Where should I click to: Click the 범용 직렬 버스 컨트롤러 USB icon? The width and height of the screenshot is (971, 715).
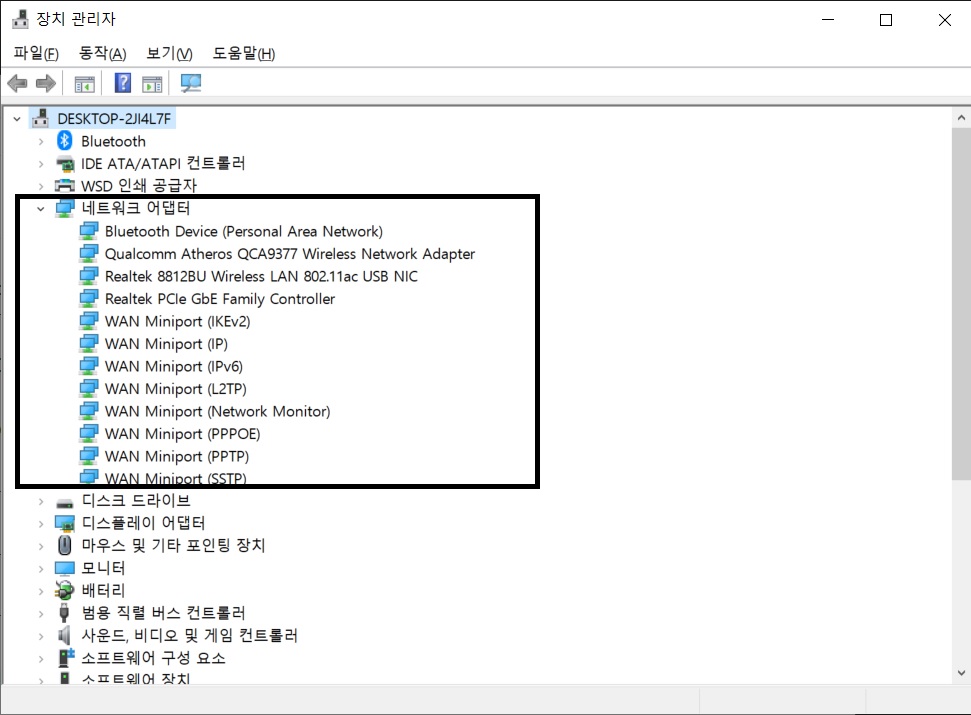64,613
